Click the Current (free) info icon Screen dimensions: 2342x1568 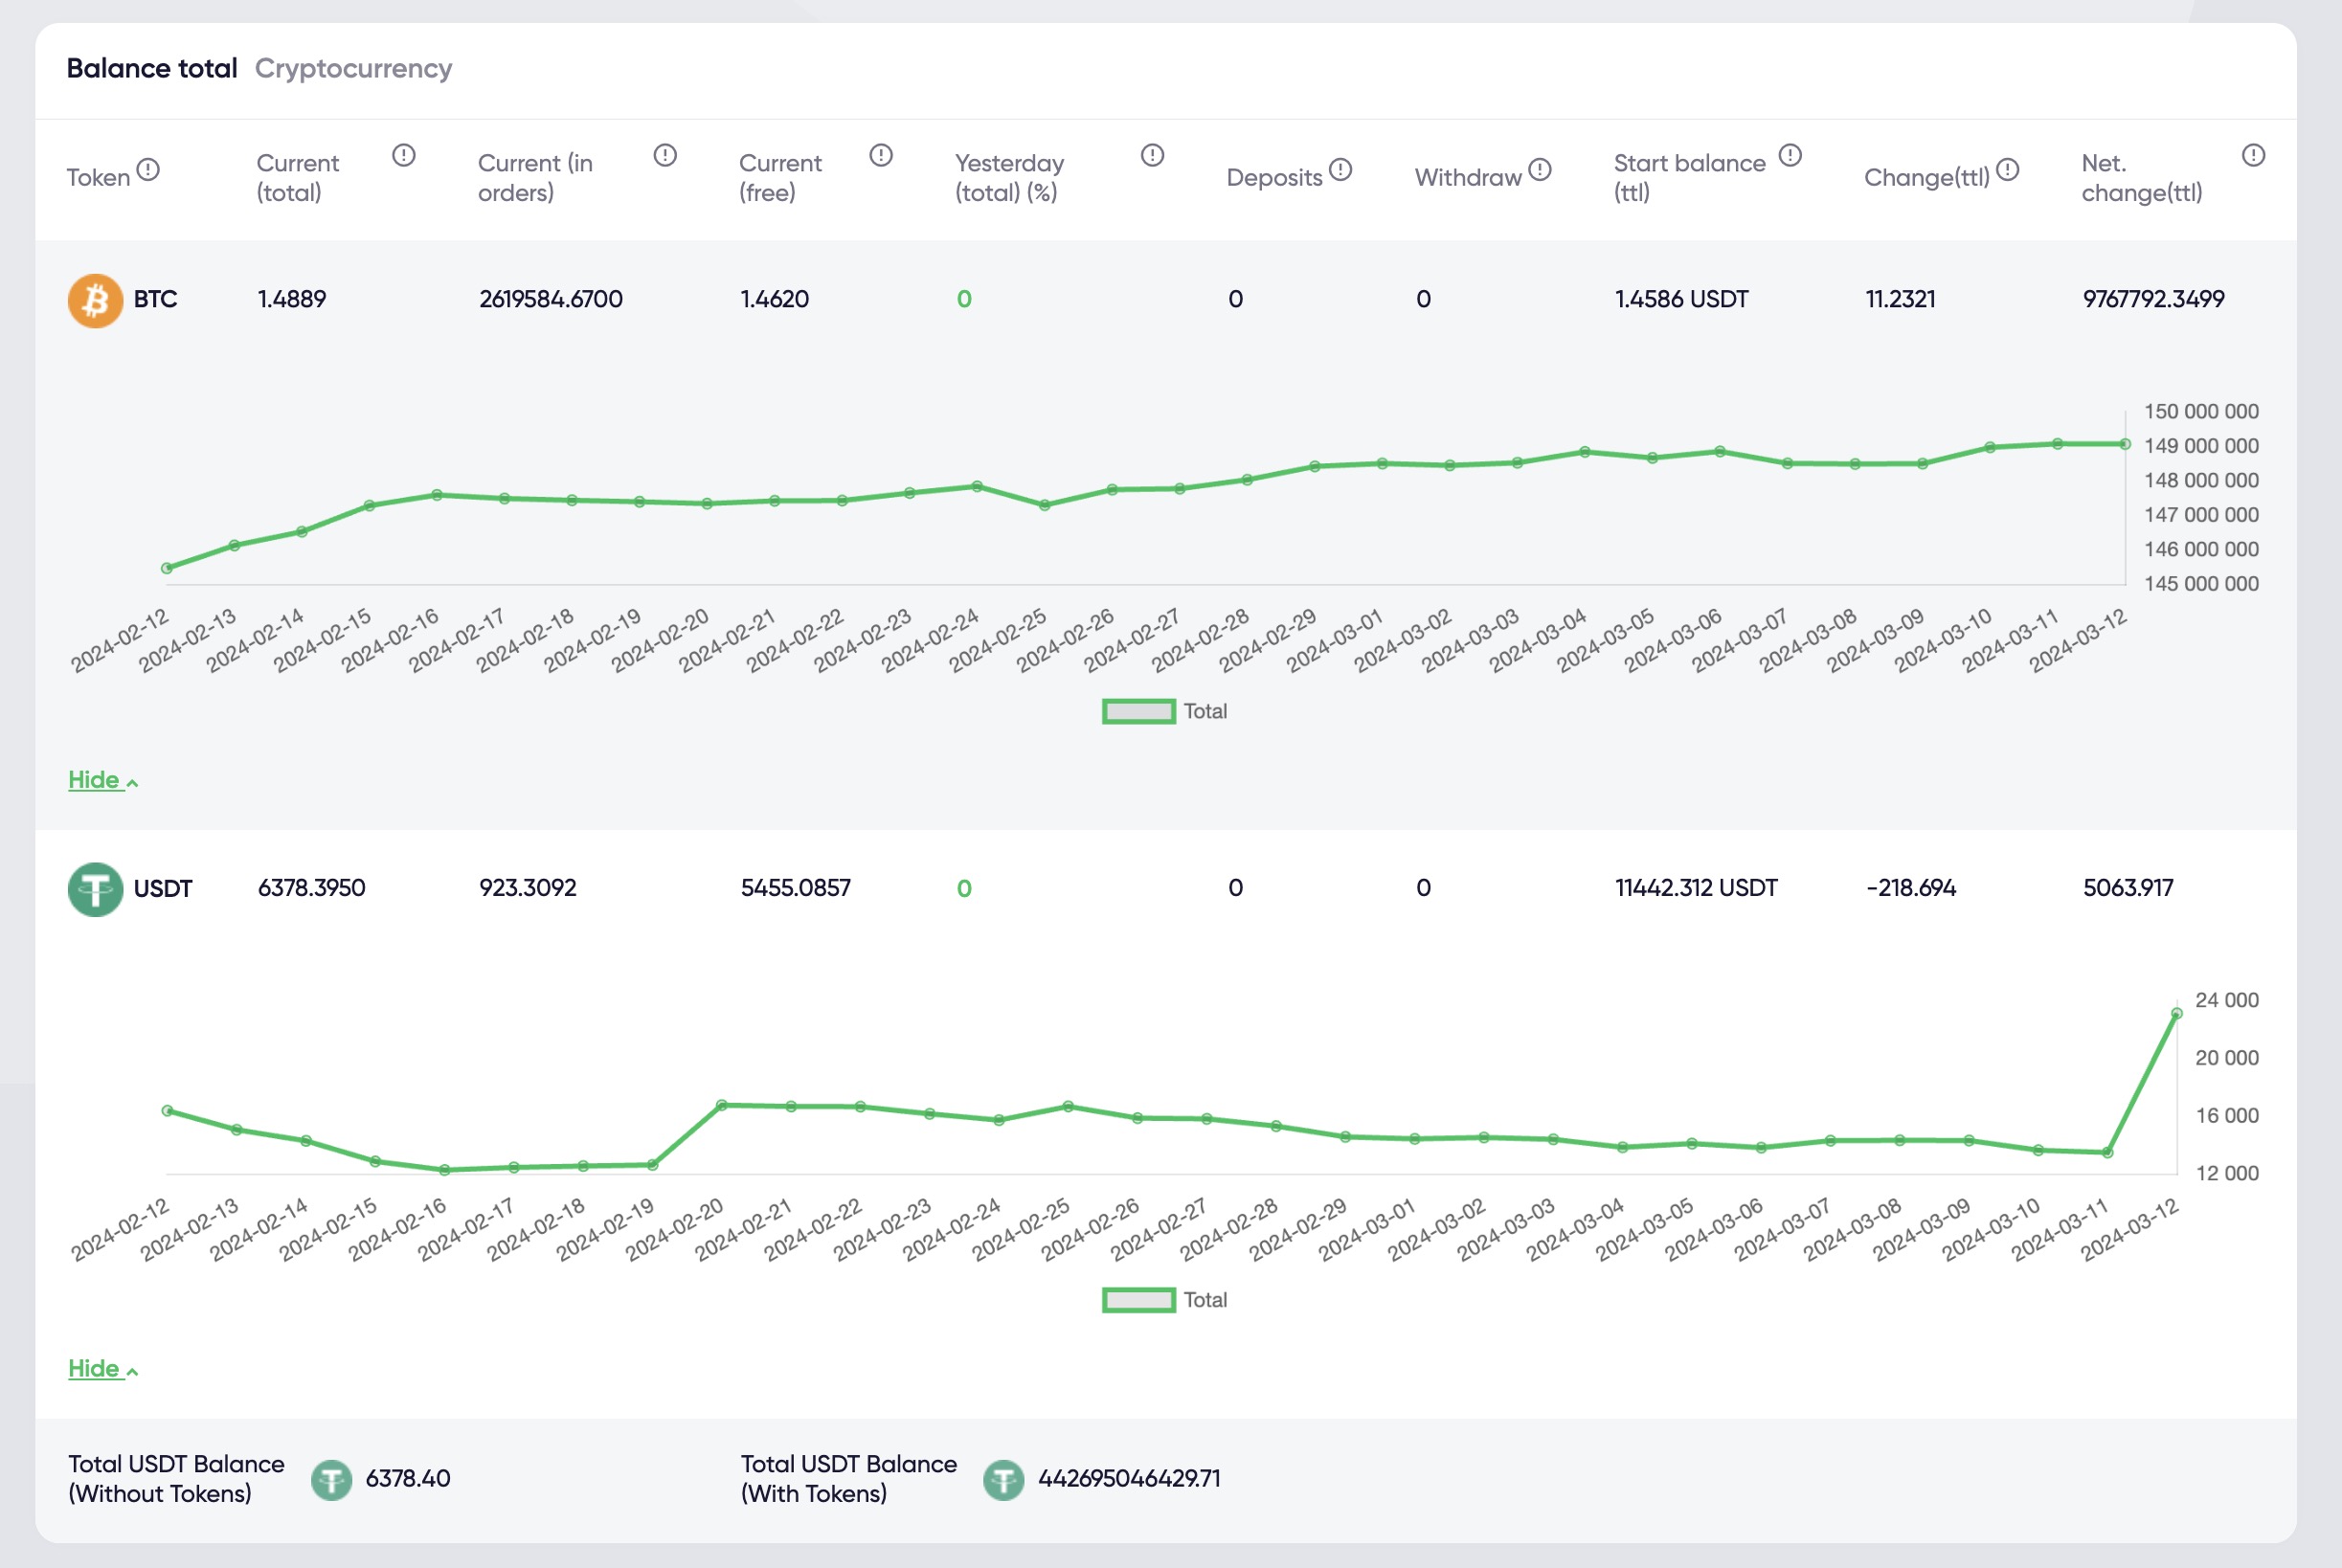(x=880, y=155)
